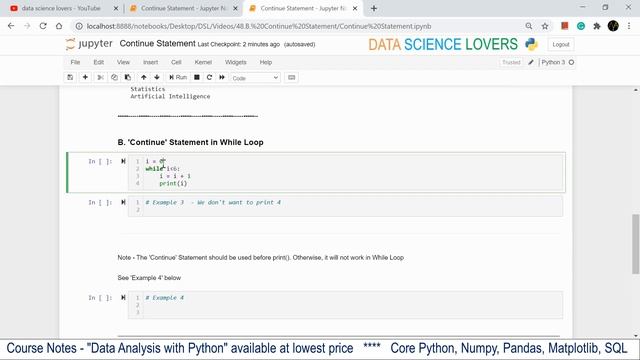Close the active Continue Statement tab

point(355,8)
